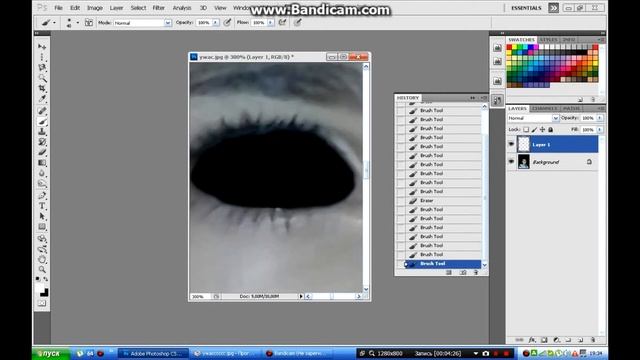Image resolution: width=640 pixels, height=360 pixels.
Task: Select the Crop tool
Action: click(x=42, y=88)
